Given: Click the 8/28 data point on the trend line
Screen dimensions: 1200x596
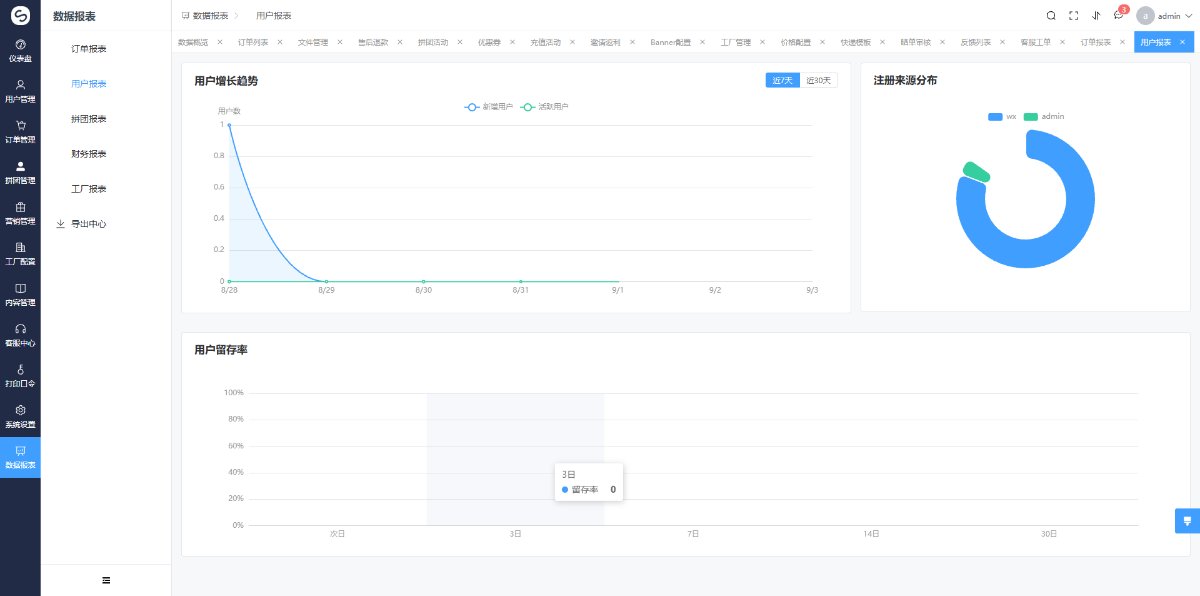Looking at the screenshot, I should tap(229, 125).
